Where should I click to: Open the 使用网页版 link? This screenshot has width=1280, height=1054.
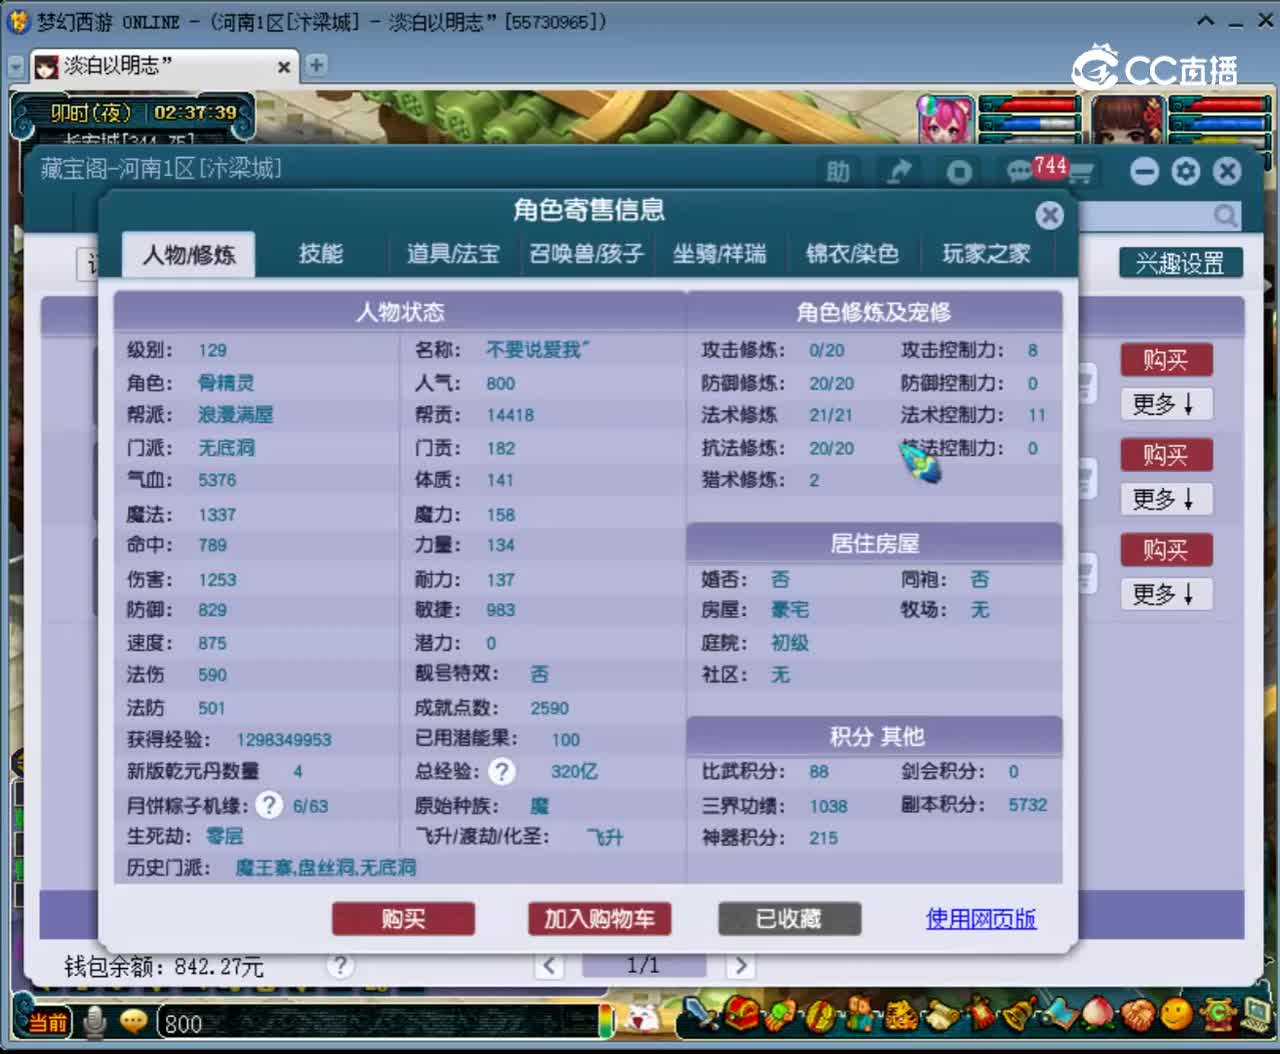point(981,919)
